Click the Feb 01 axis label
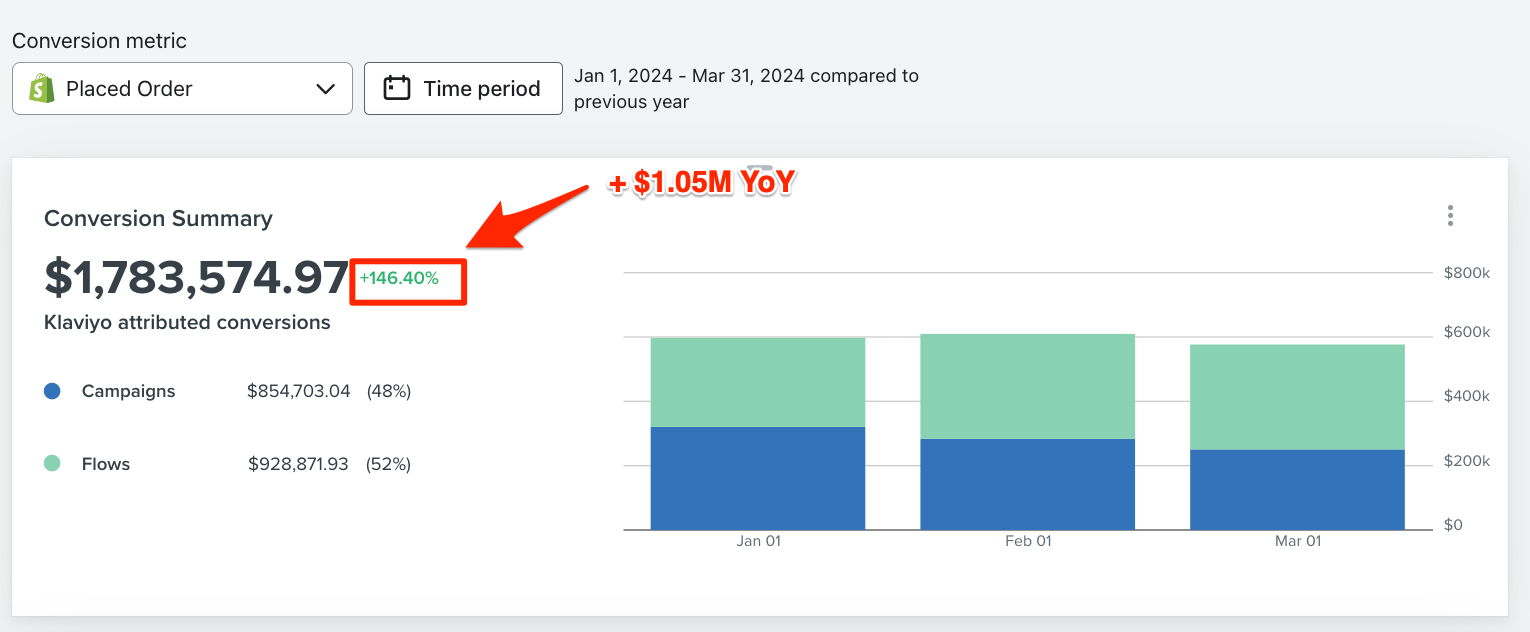 pyautogui.click(x=1028, y=541)
